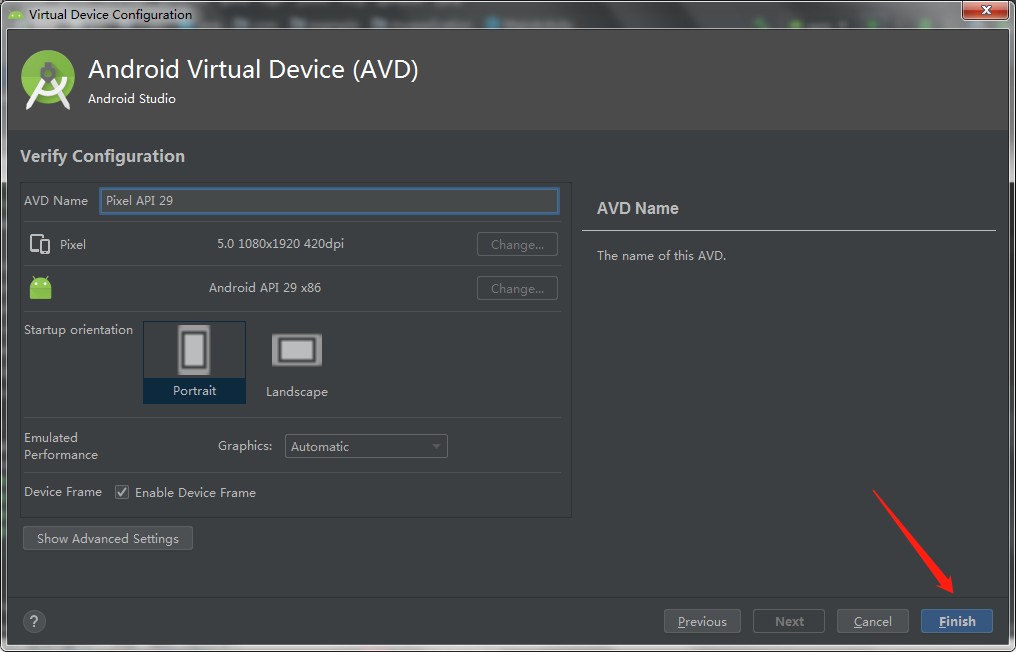Click the 'Device Frame' label

click(x=63, y=492)
